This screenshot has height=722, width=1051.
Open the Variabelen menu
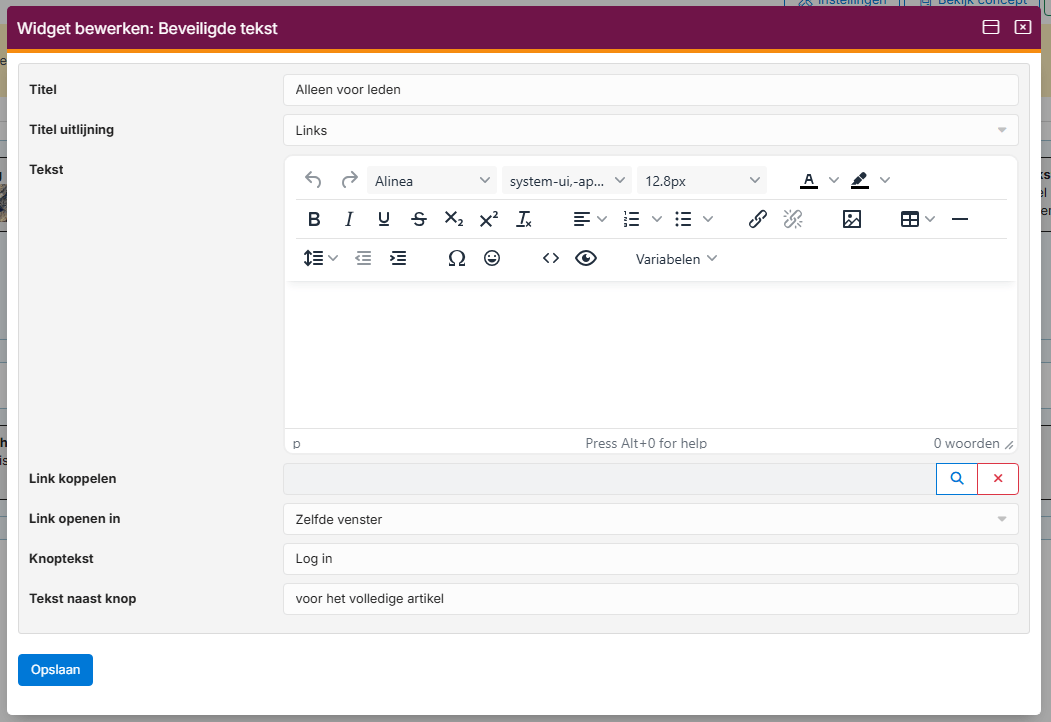pyautogui.click(x=676, y=258)
